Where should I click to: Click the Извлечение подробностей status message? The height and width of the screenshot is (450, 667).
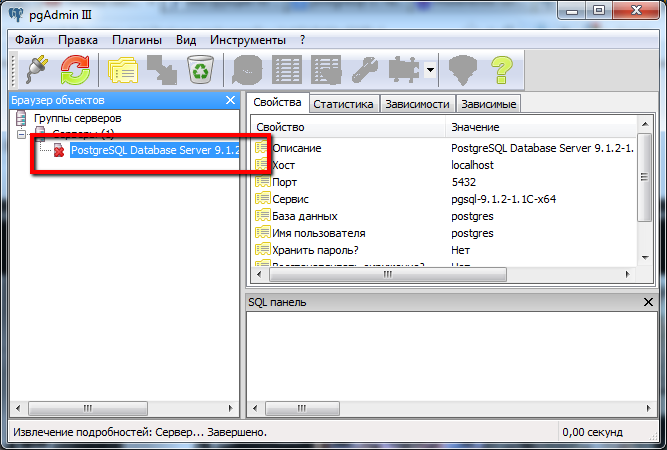pos(140,432)
